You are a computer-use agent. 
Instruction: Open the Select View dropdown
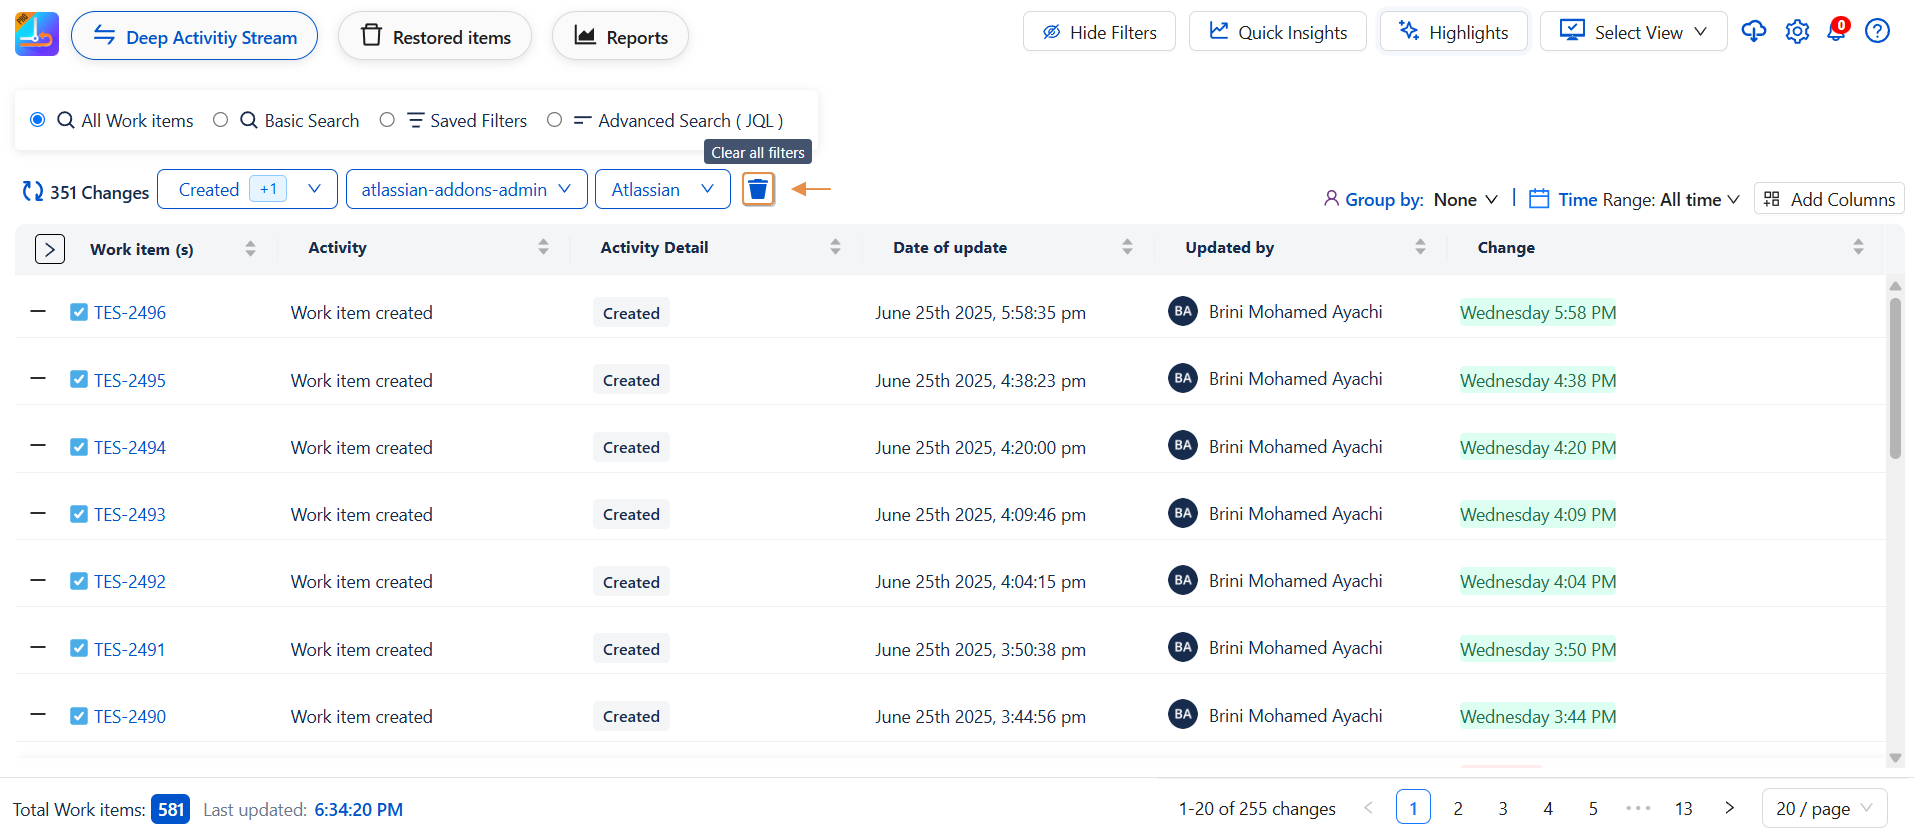[x=1633, y=32]
